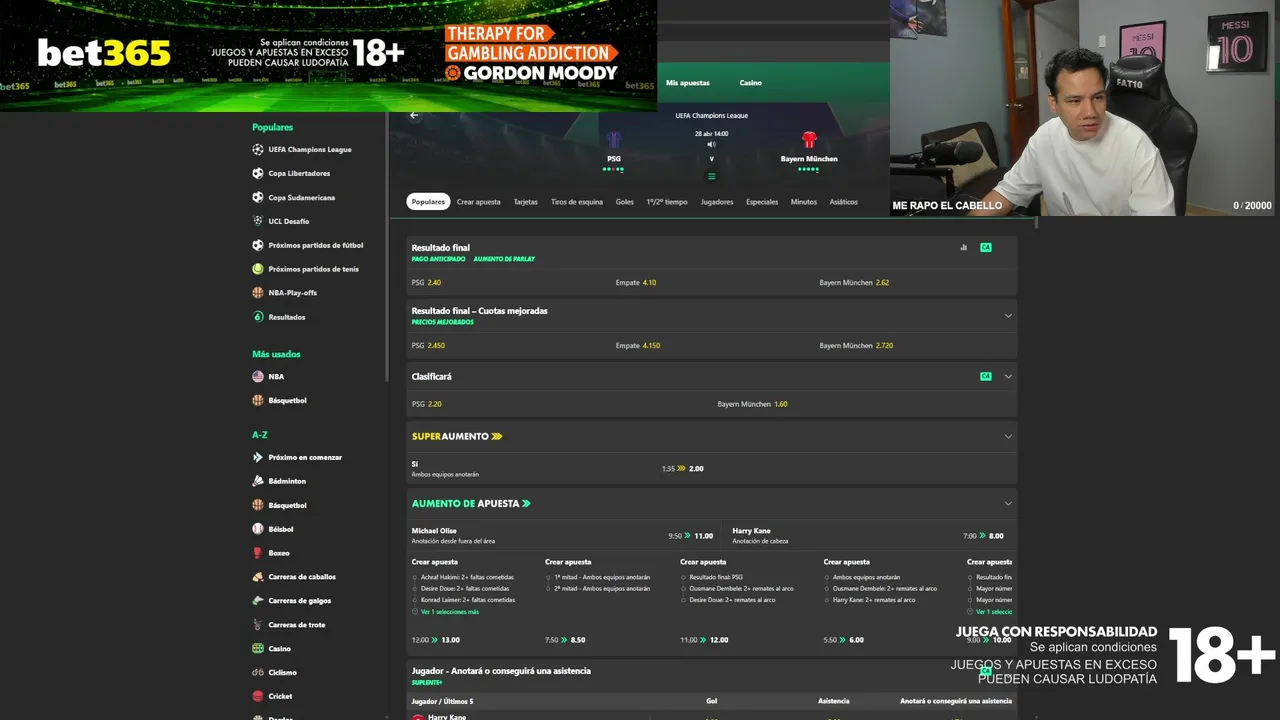Click the Copa Sudamericana ball icon
This screenshot has width=1280, height=720.
click(x=258, y=197)
